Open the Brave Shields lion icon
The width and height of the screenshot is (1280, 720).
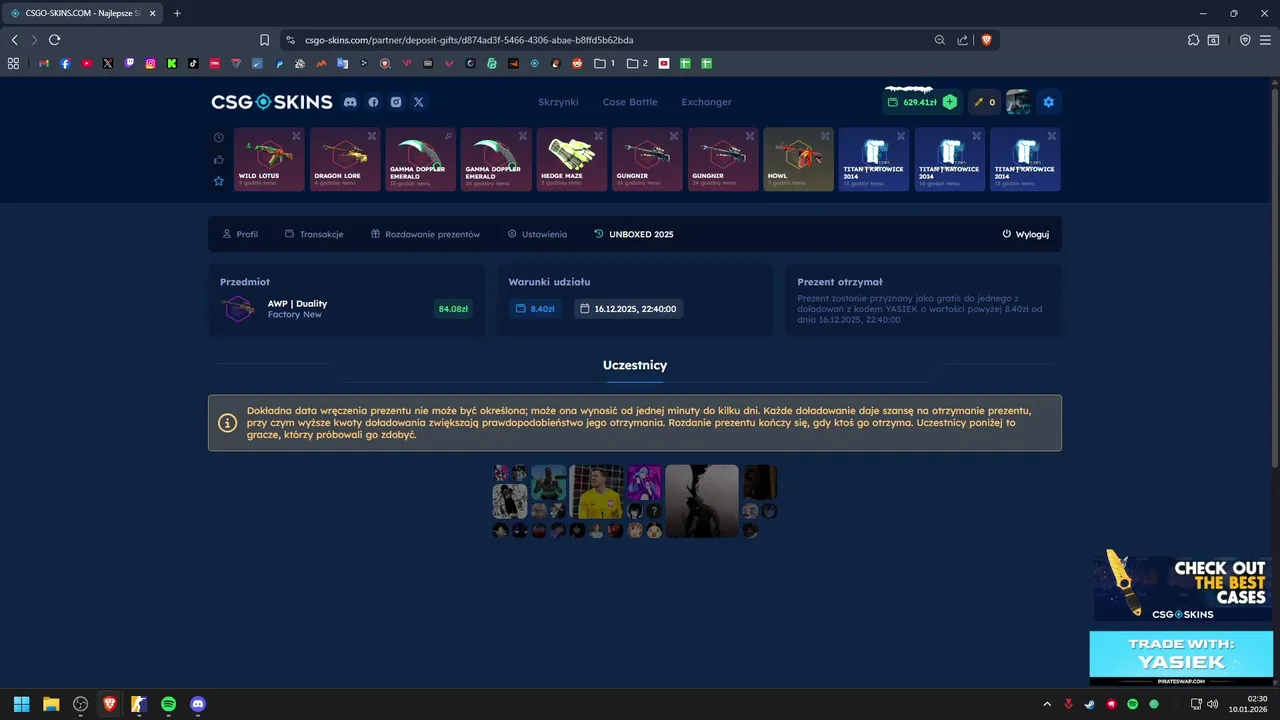(x=987, y=40)
